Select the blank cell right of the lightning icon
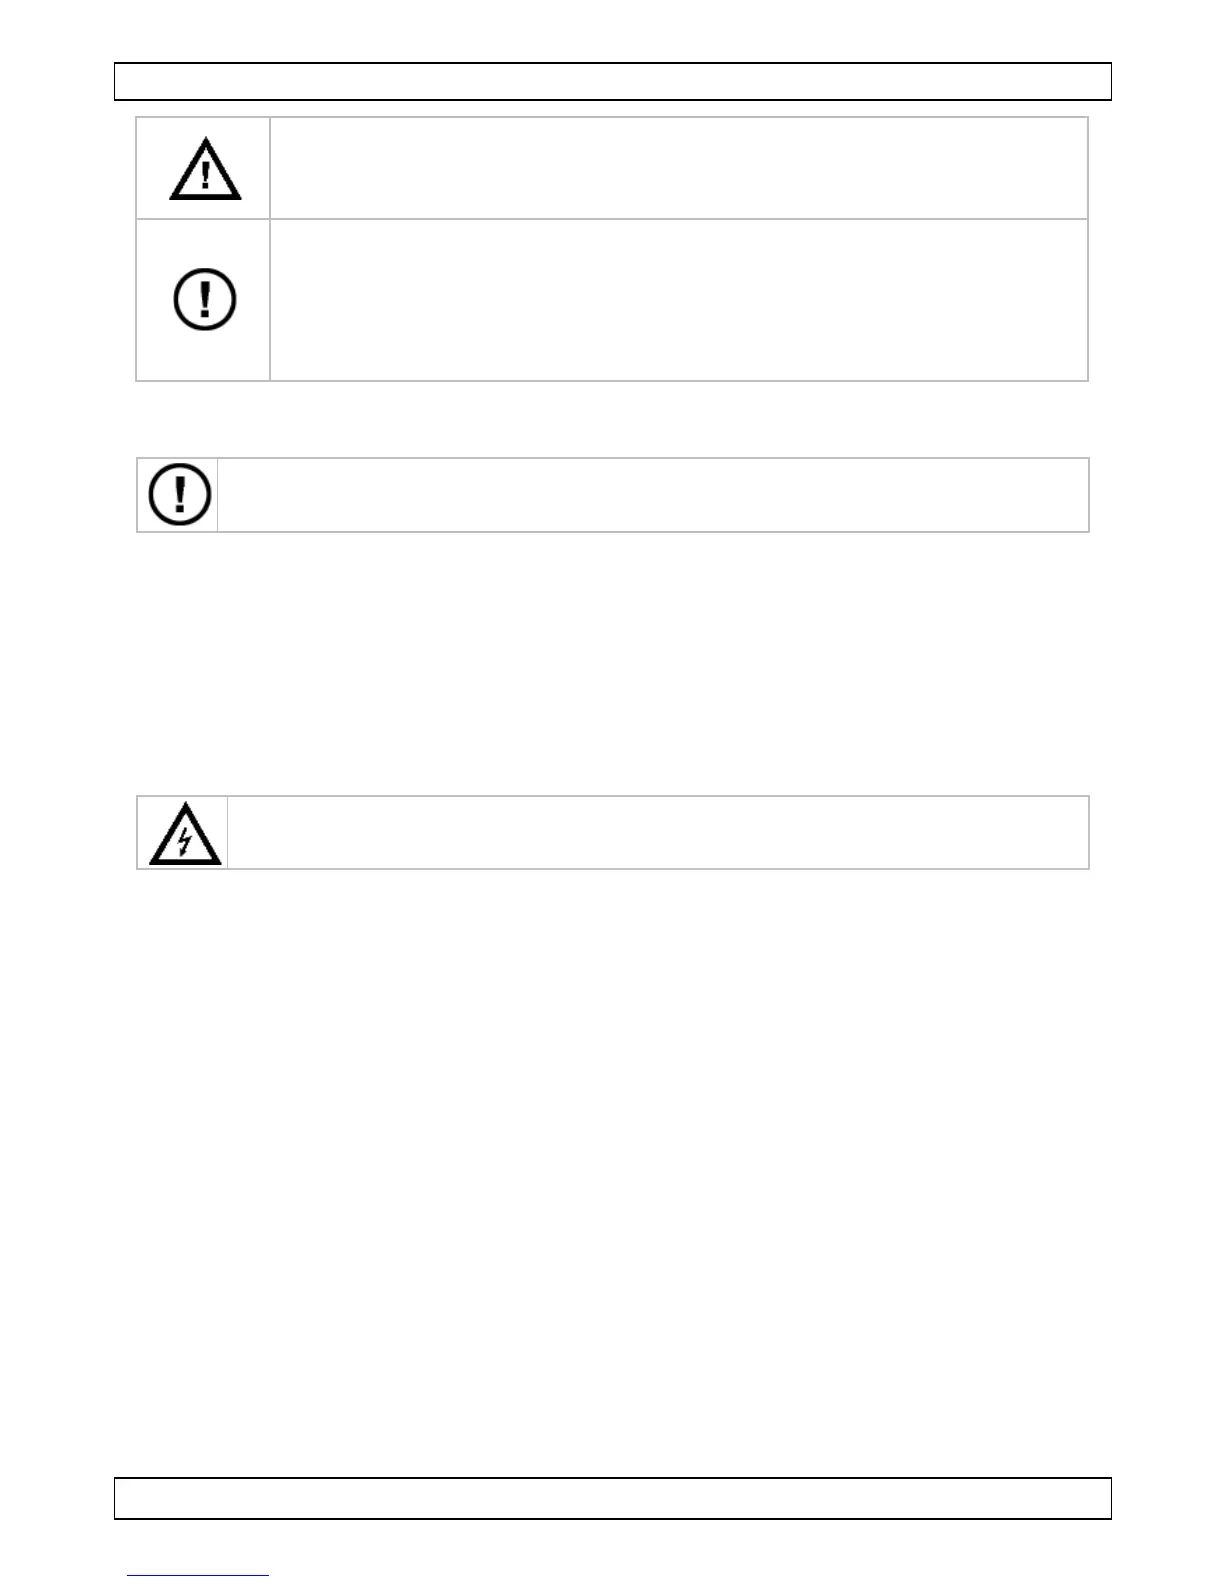This screenshot has width=1224, height=1584. pos(657,833)
